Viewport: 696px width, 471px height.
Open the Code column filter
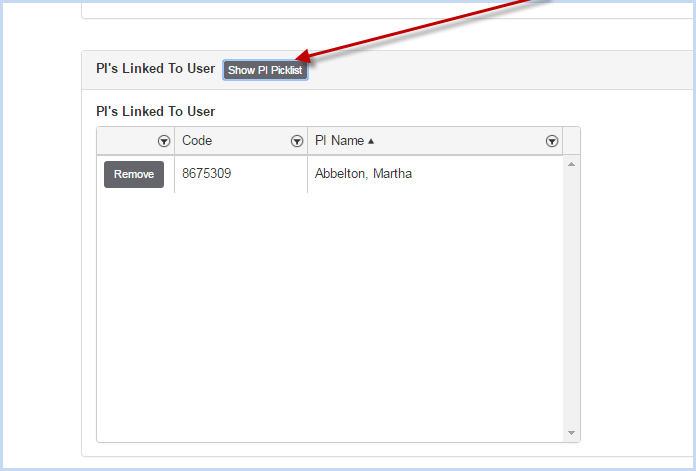tap(297, 141)
